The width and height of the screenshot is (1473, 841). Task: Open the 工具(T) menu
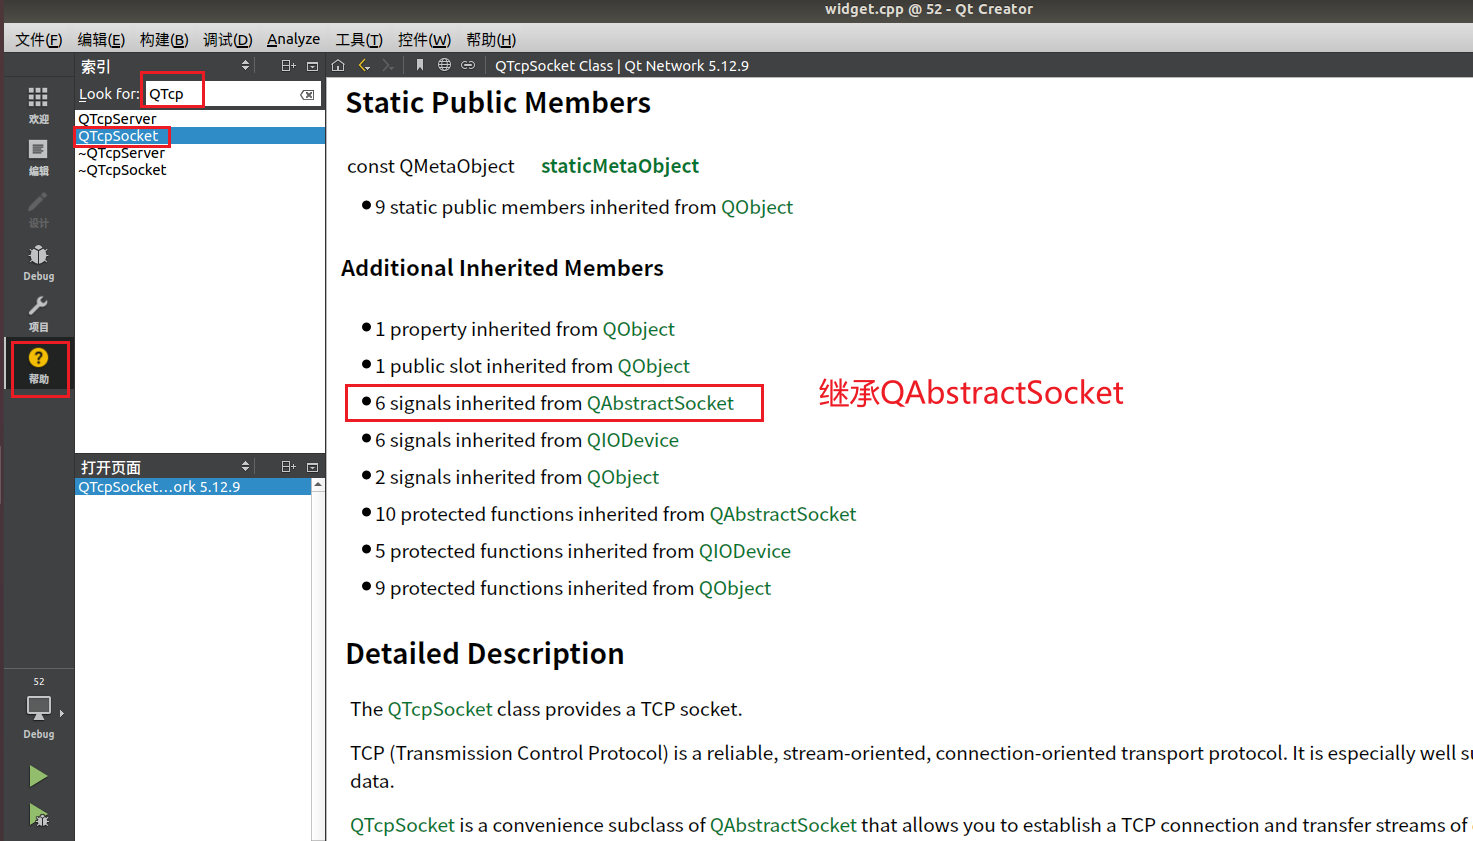coord(359,40)
